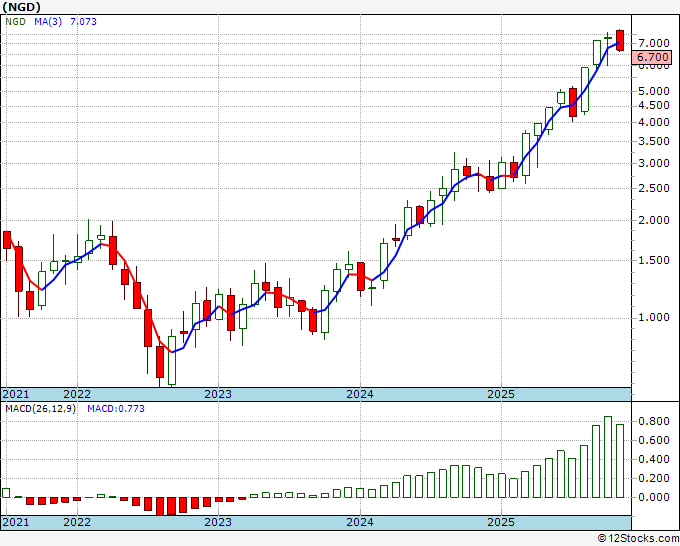Viewport: 680px width, 546px height.
Task: Click 2025 on the MACD panel time axis
Action: (501, 522)
